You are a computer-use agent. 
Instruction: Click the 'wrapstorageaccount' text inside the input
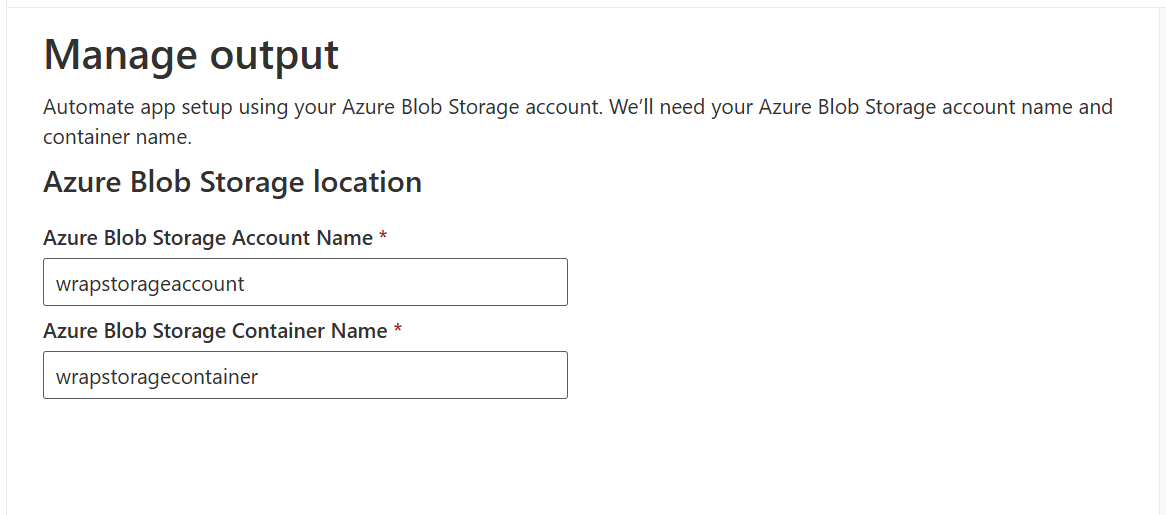pyautogui.click(x=150, y=284)
